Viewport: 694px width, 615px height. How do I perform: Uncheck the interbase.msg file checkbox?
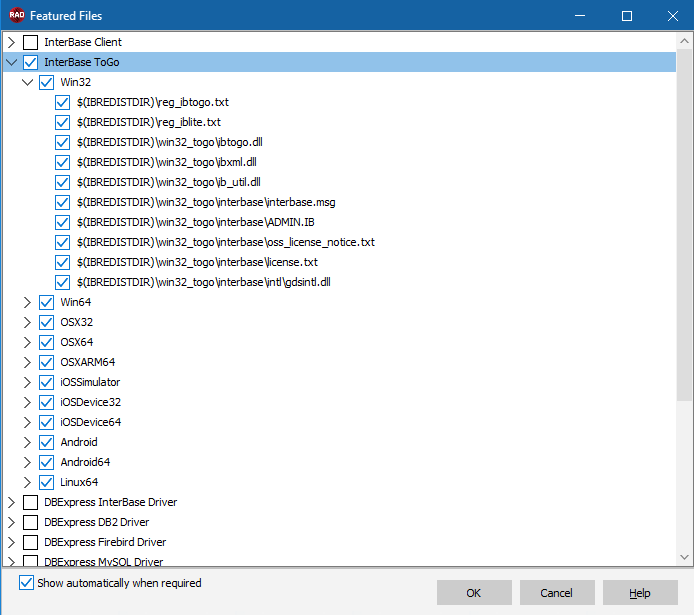pyautogui.click(x=62, y=202)
